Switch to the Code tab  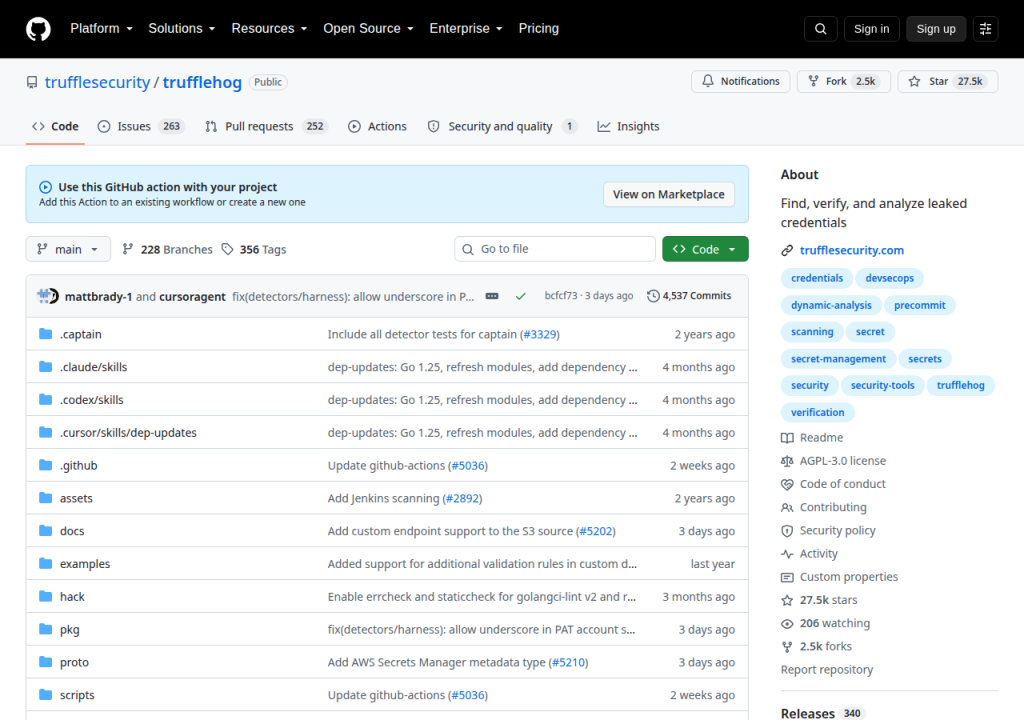[56, 126]
